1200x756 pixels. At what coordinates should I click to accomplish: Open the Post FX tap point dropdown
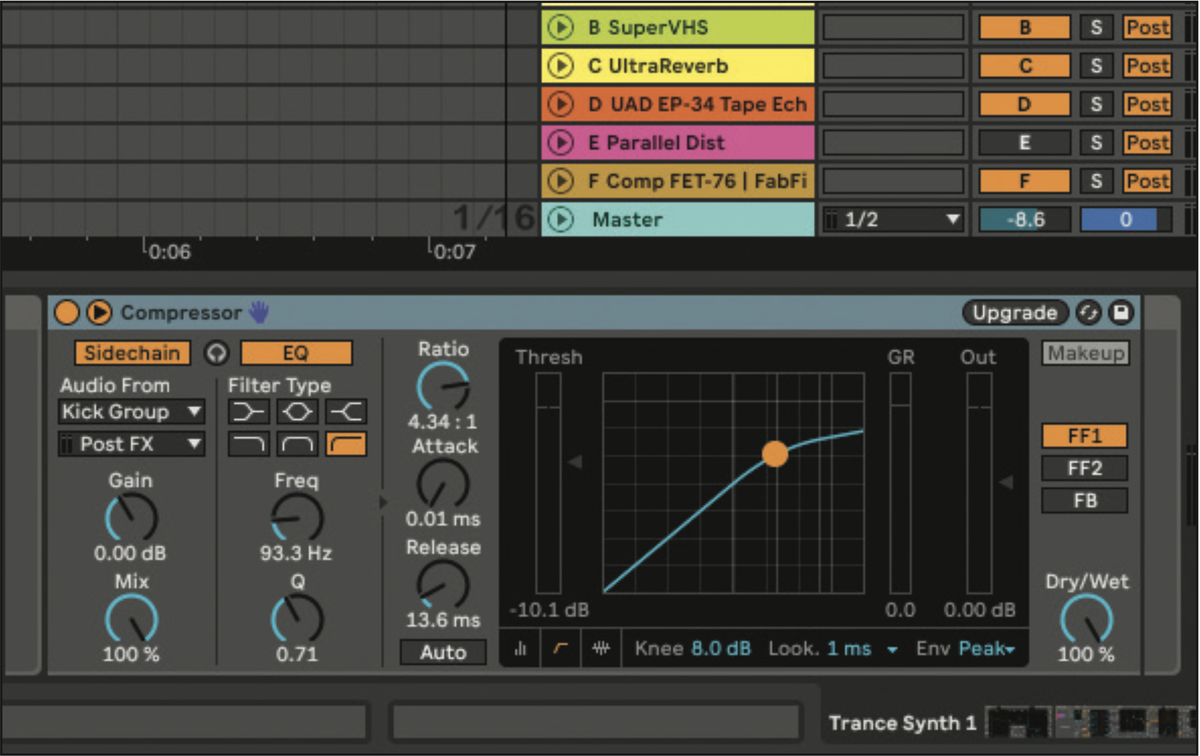click(130, 444)
